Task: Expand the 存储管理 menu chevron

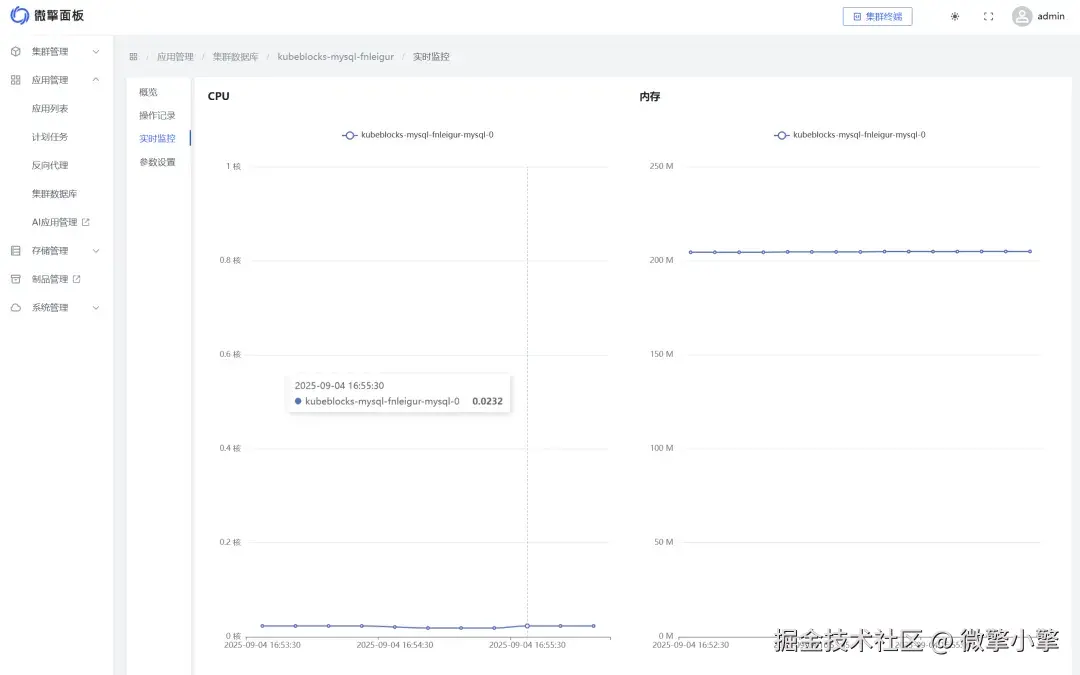Action: 96,251
